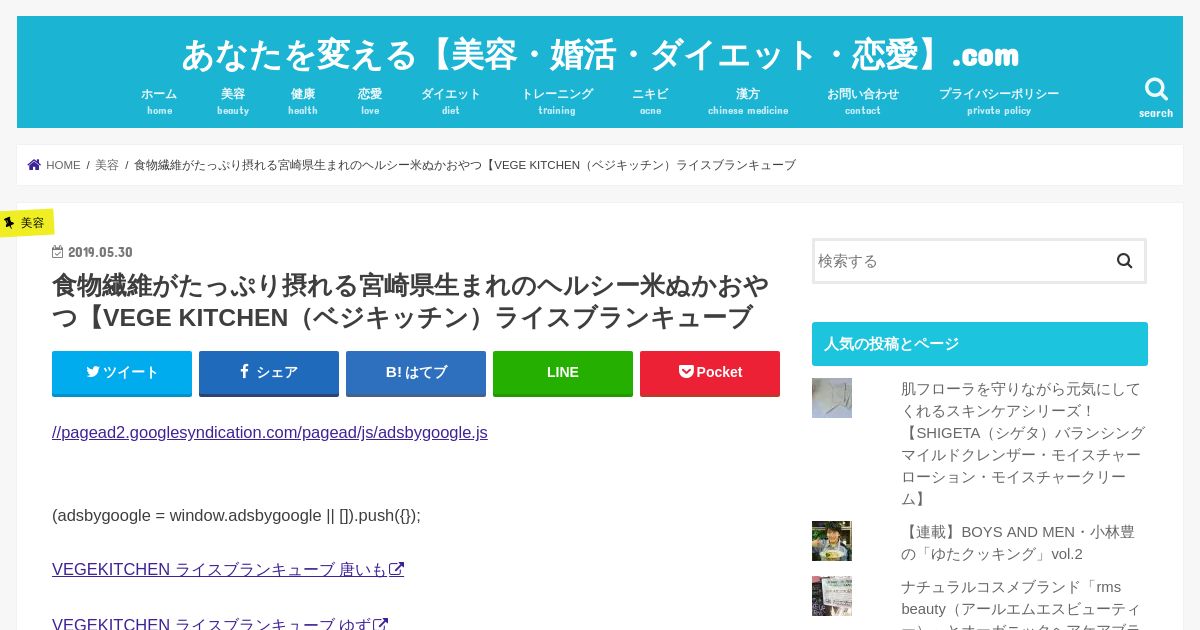Screen dimensions: 1200x630
Task: Click the yellow 美容 category tag
Action: [x=26, y=222]
